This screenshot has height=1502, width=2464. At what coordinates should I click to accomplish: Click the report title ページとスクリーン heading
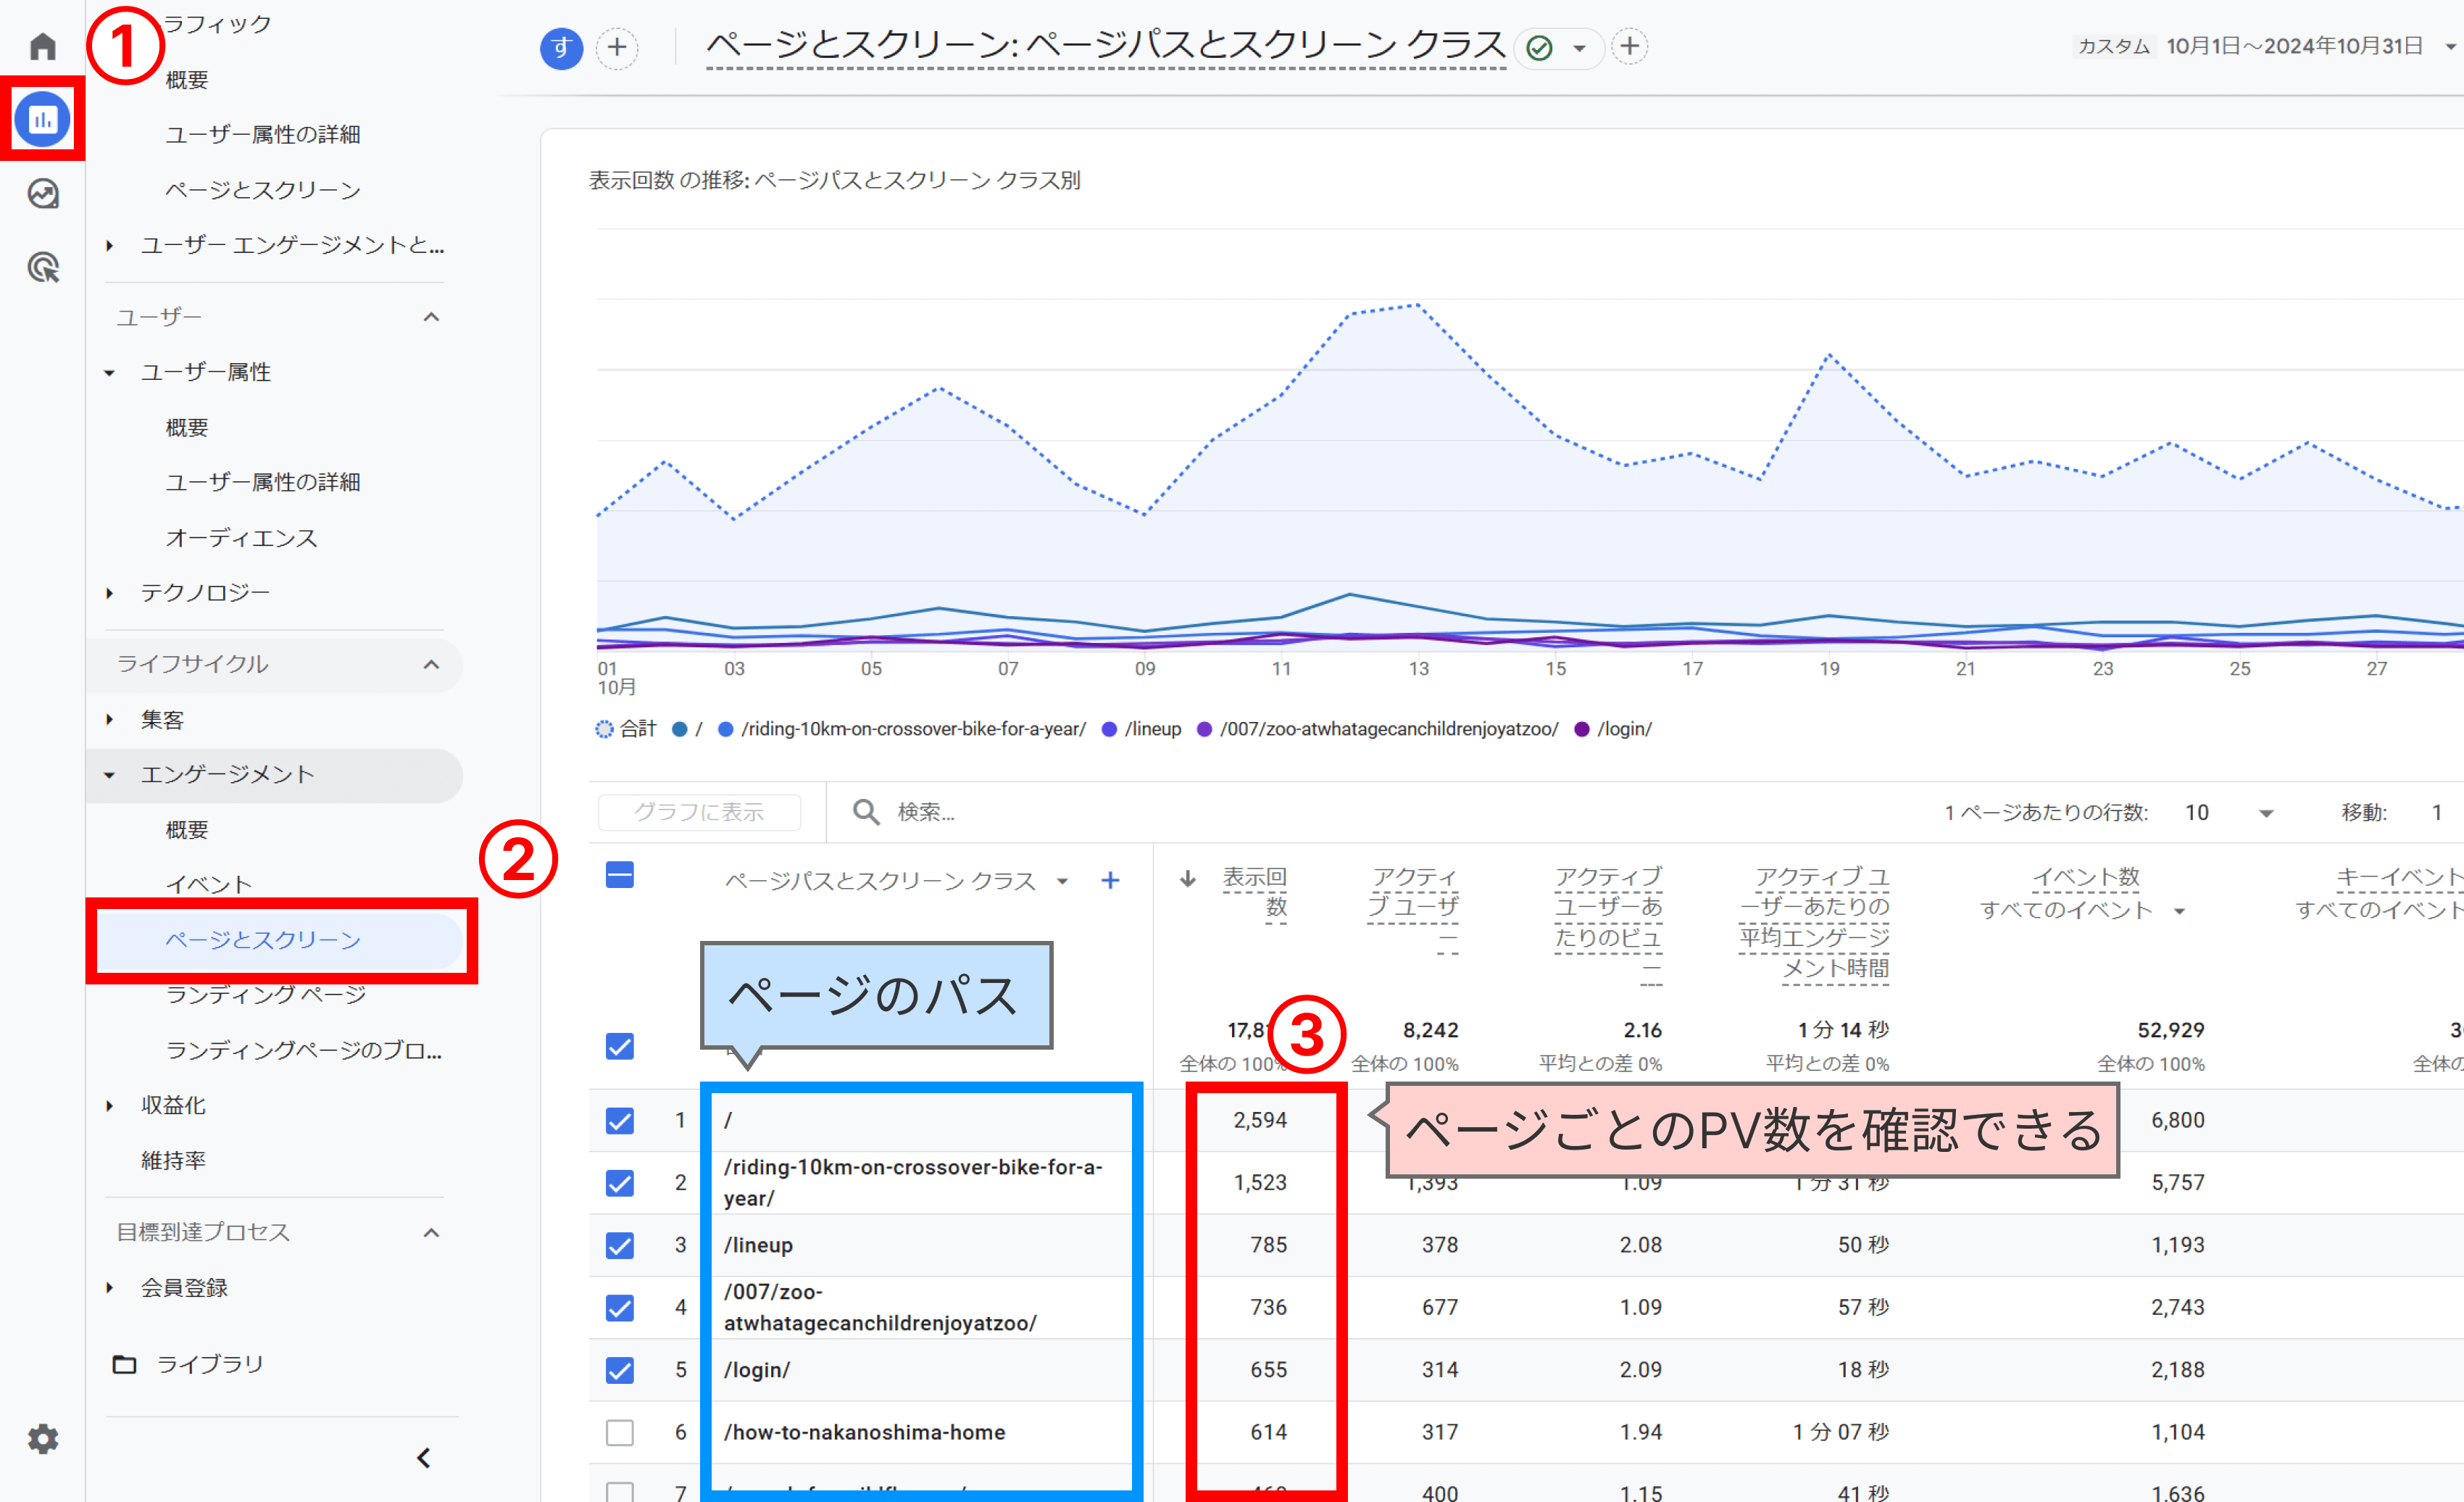(x=1105, y=46)
